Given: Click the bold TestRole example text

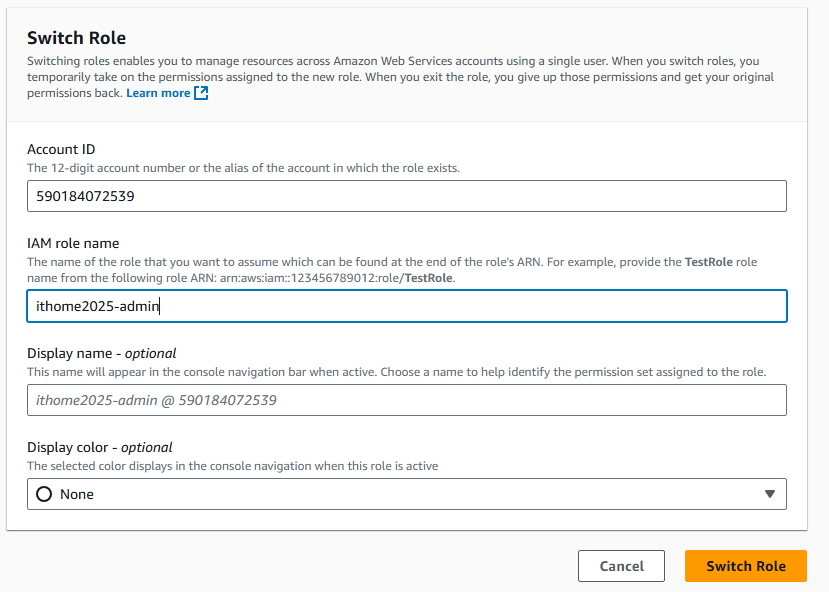Looking at the screenshot, I should point(710,262).
